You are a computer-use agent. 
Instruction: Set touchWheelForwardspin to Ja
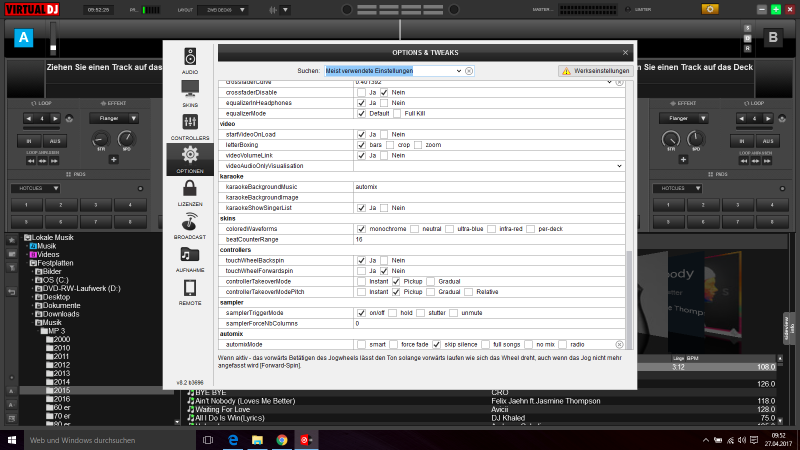click(361, 271)
